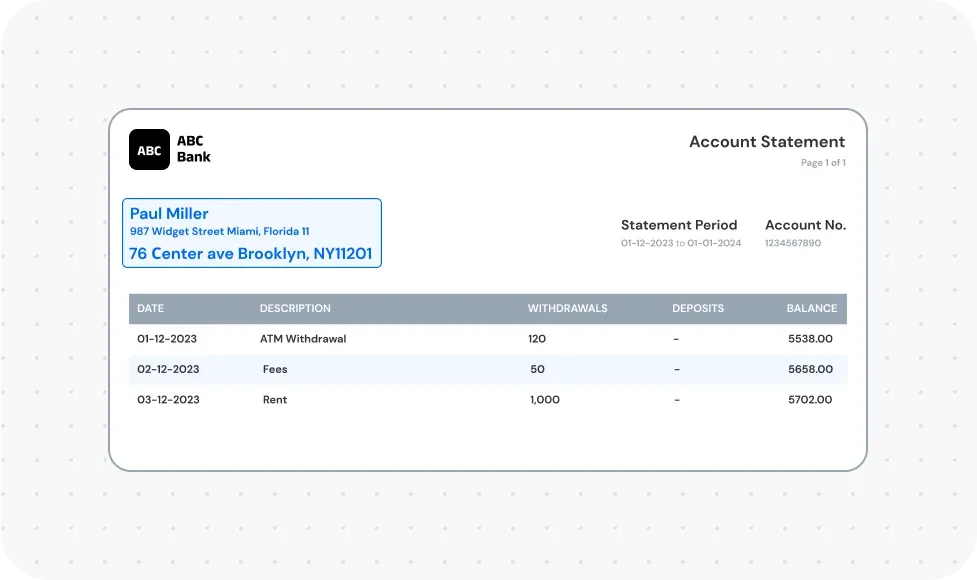Click the 03-12-2023 date cell
The height and width of the screenshot is (580, 977).
tap(168, 400)
